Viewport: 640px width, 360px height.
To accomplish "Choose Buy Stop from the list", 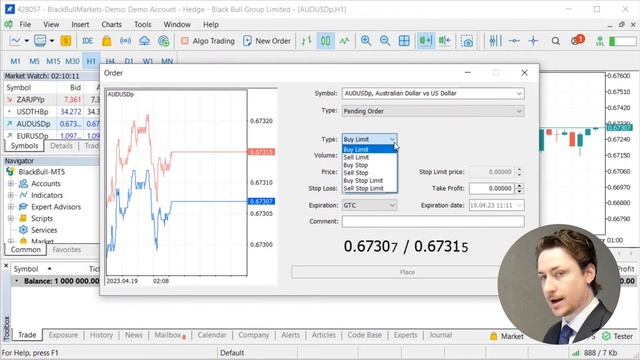I will click(369, 165).
